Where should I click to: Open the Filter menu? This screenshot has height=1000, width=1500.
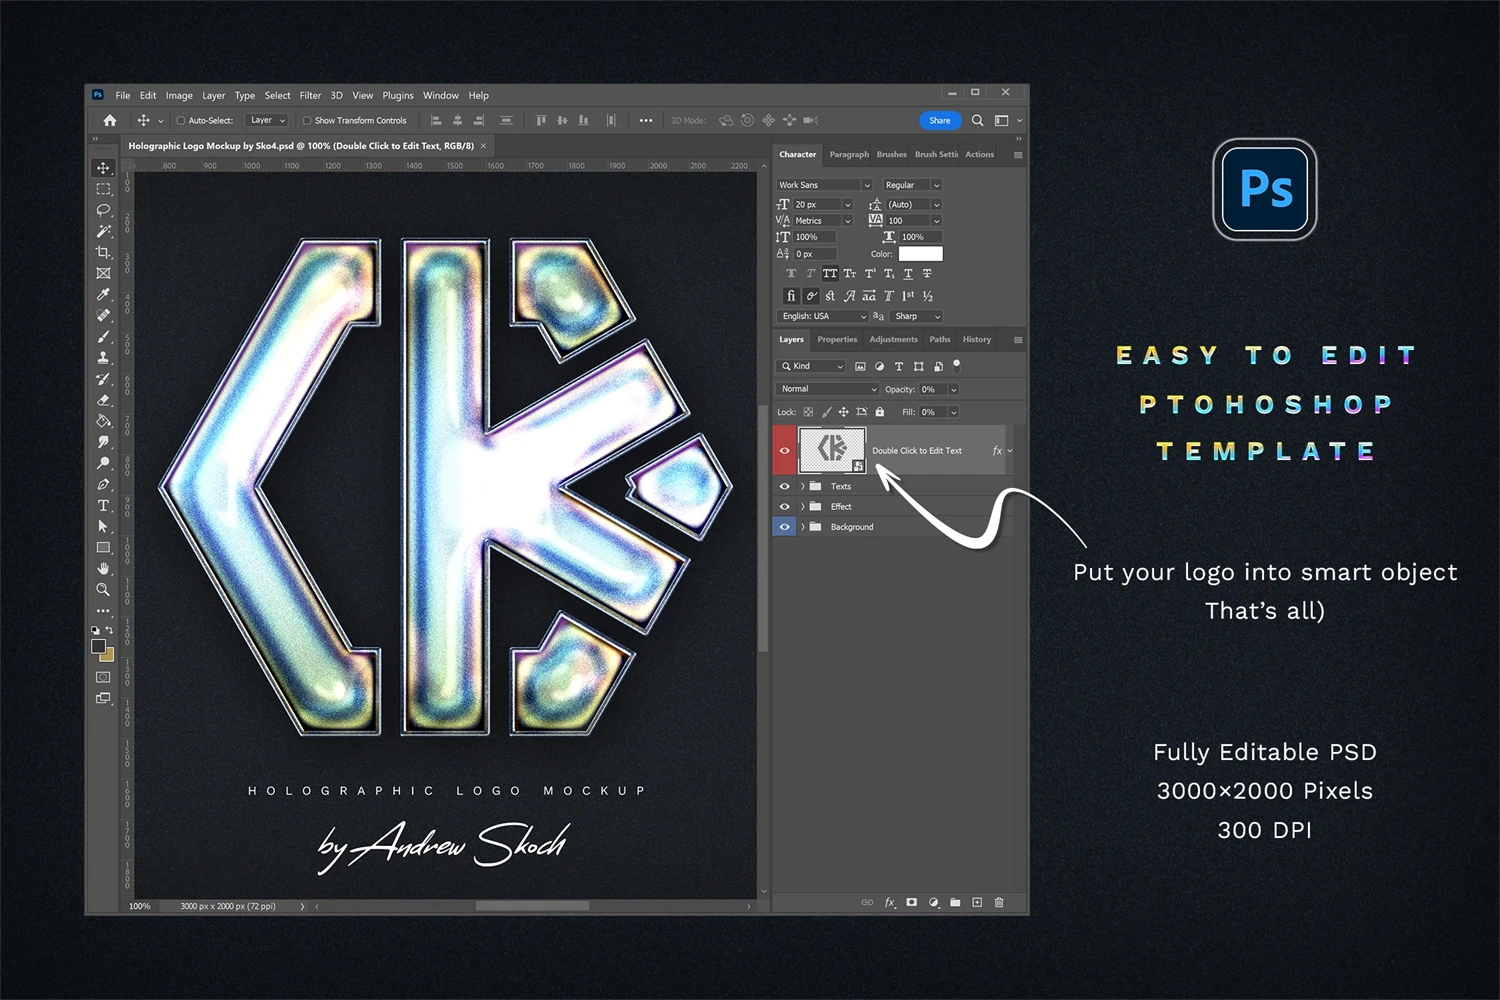pyautogui.click(x=310, y=96)
